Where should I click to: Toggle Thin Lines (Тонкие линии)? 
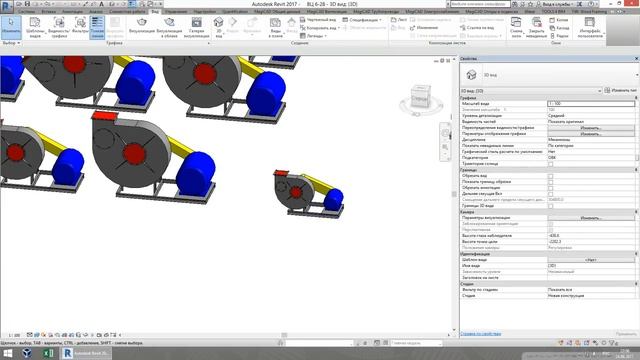[97, 27]
